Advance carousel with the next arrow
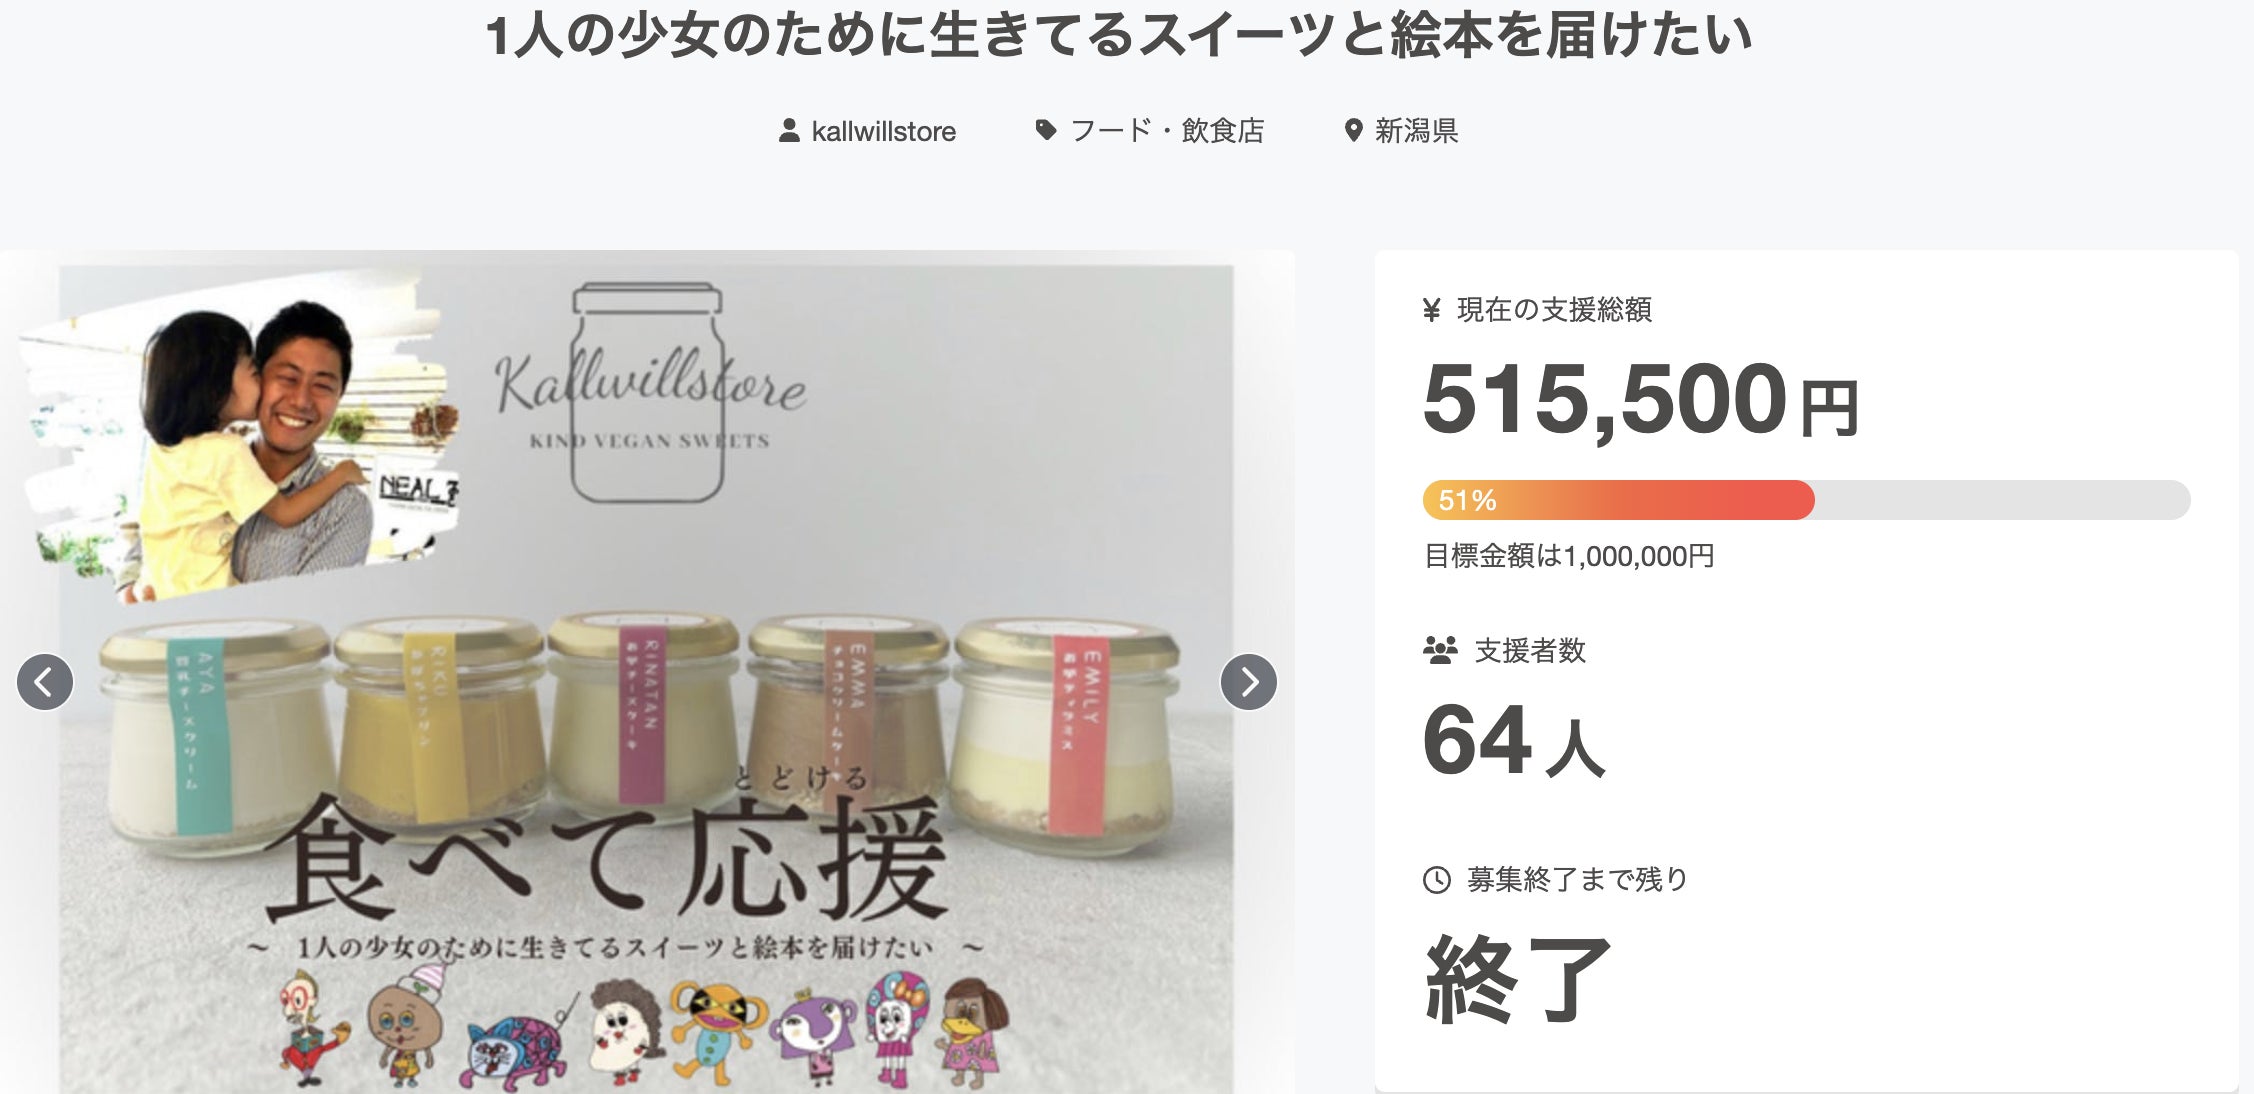 pos(1249,682)
